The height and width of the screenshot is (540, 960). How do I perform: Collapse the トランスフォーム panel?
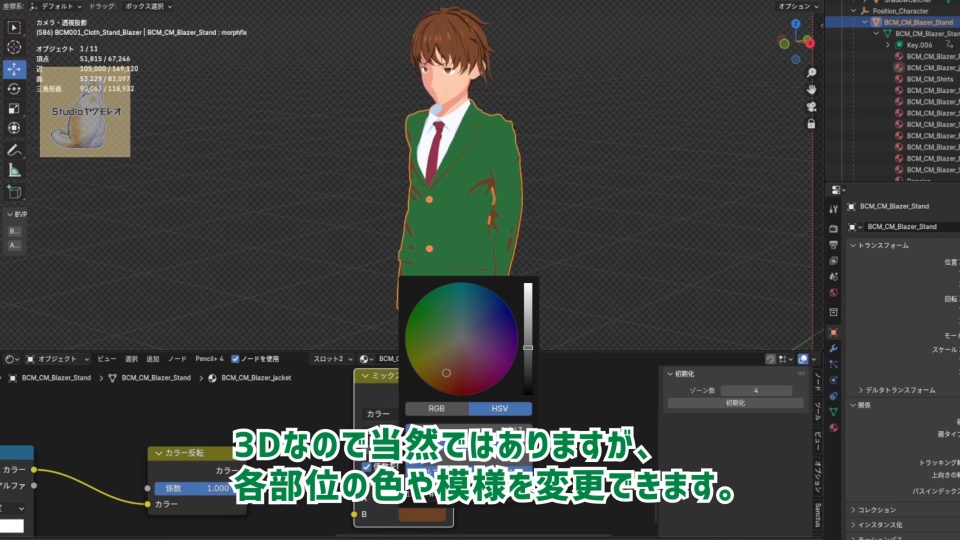(853, 246)
